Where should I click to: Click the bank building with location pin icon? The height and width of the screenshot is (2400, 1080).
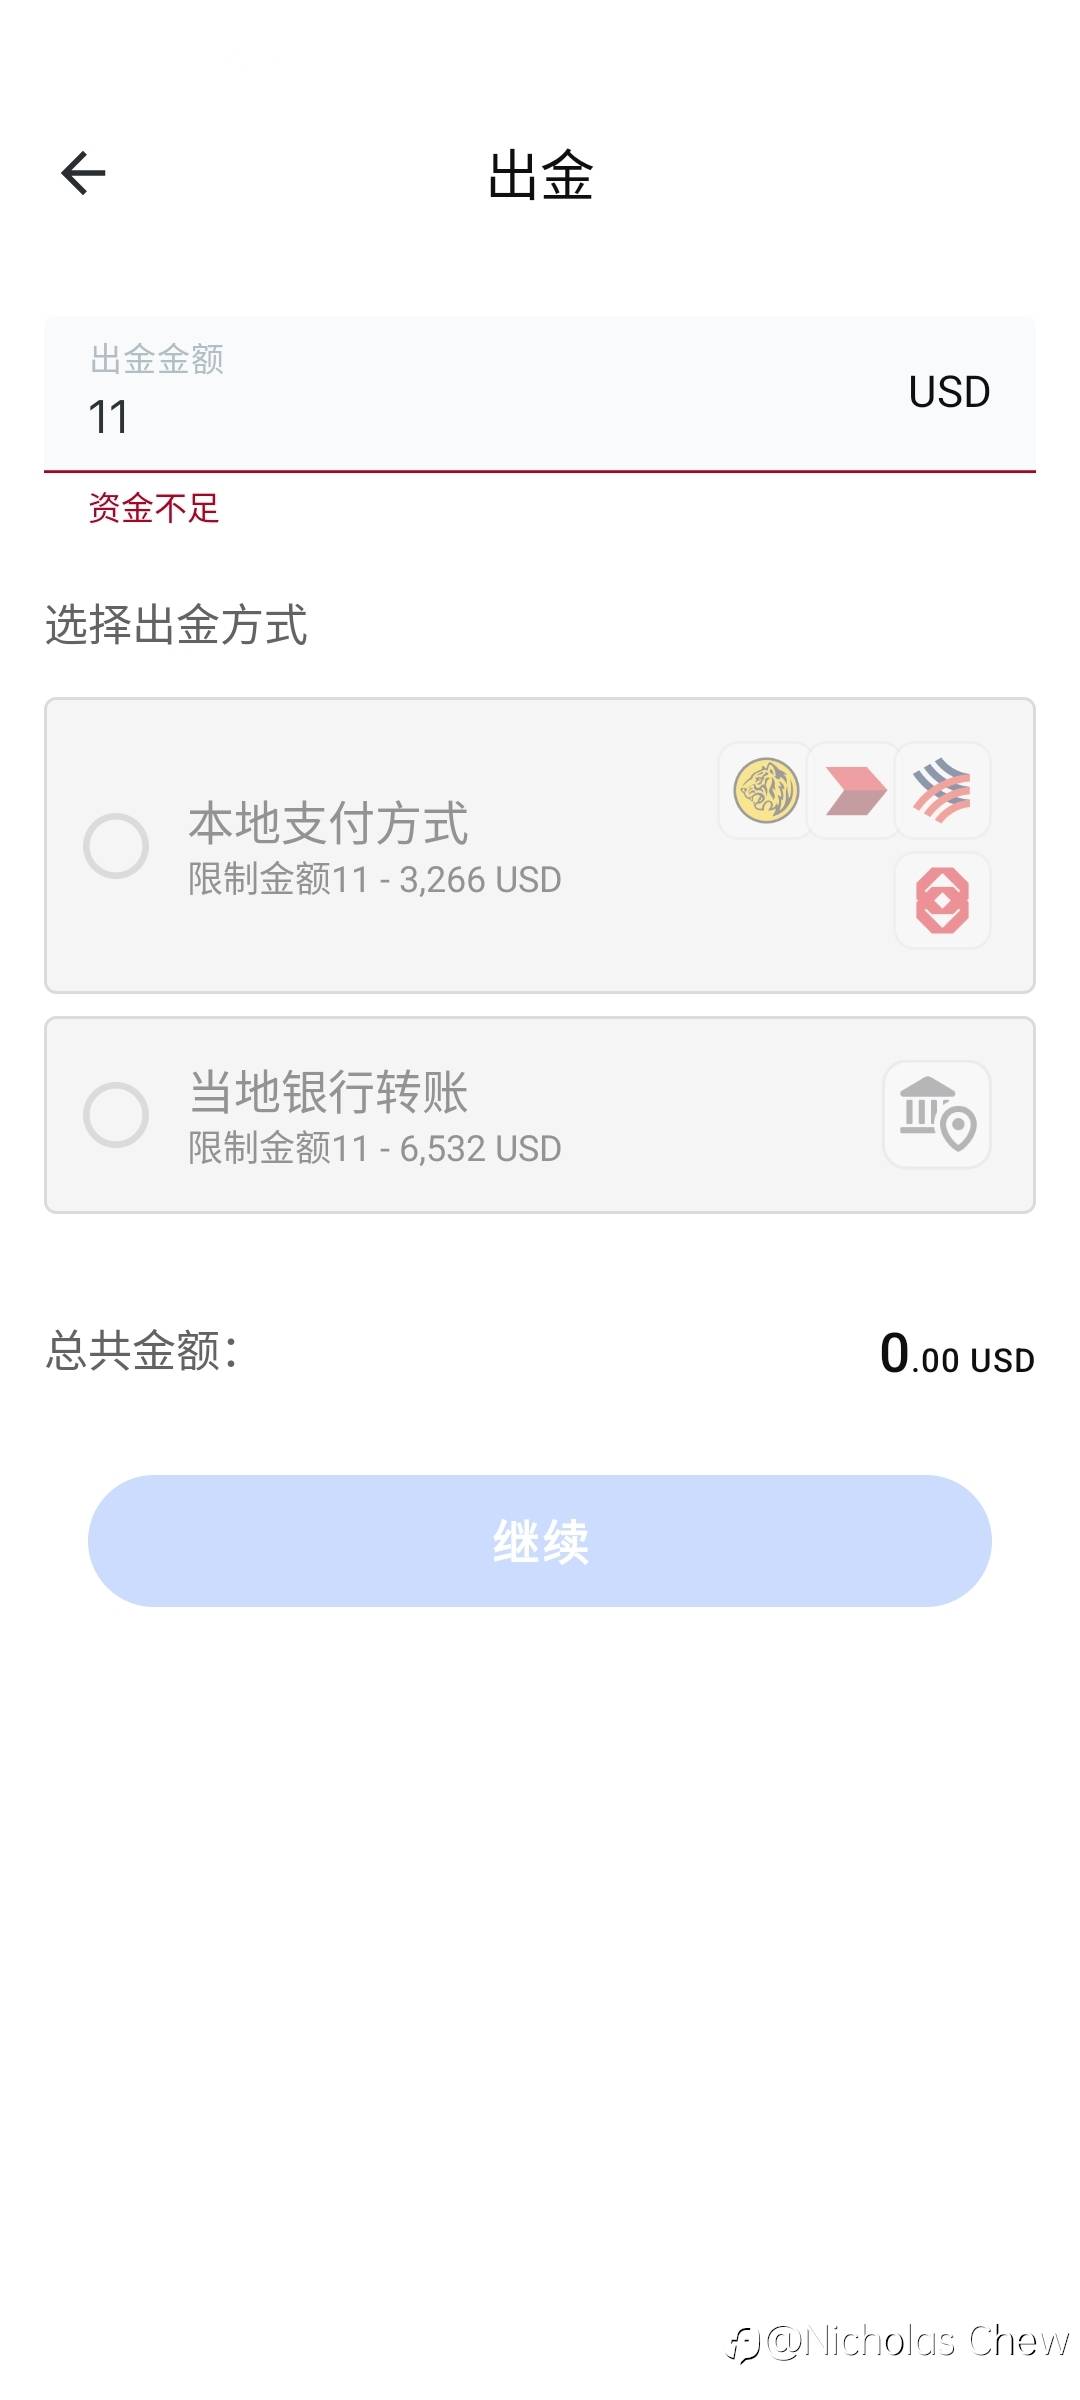click(937, 1114)
